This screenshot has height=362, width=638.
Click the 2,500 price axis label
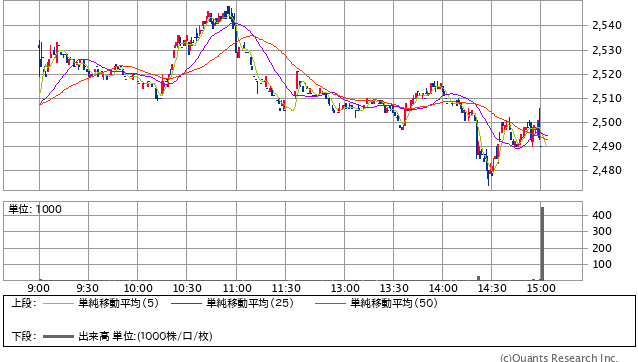(607, 122)
